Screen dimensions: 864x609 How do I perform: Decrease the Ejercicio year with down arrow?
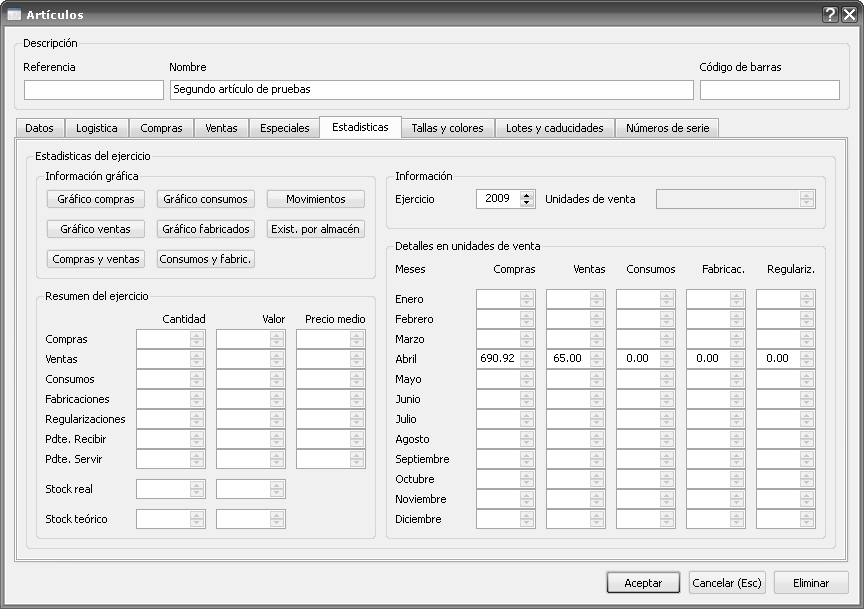pyautogui.click(x=528, y=203)
